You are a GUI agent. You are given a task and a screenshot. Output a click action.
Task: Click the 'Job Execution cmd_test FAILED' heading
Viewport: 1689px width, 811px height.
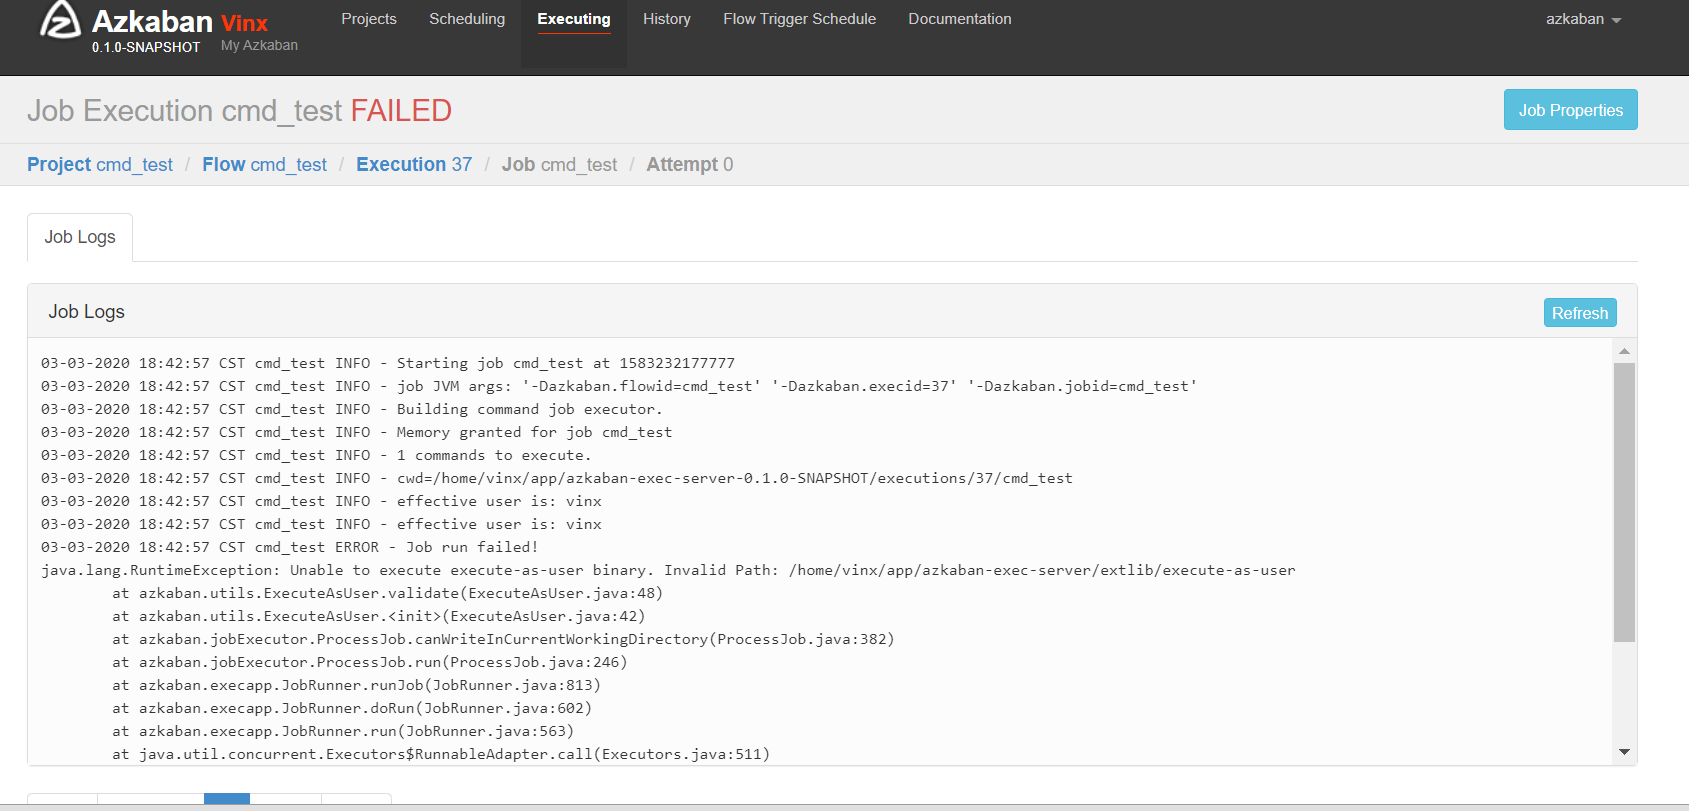click(x=240, y=110)
